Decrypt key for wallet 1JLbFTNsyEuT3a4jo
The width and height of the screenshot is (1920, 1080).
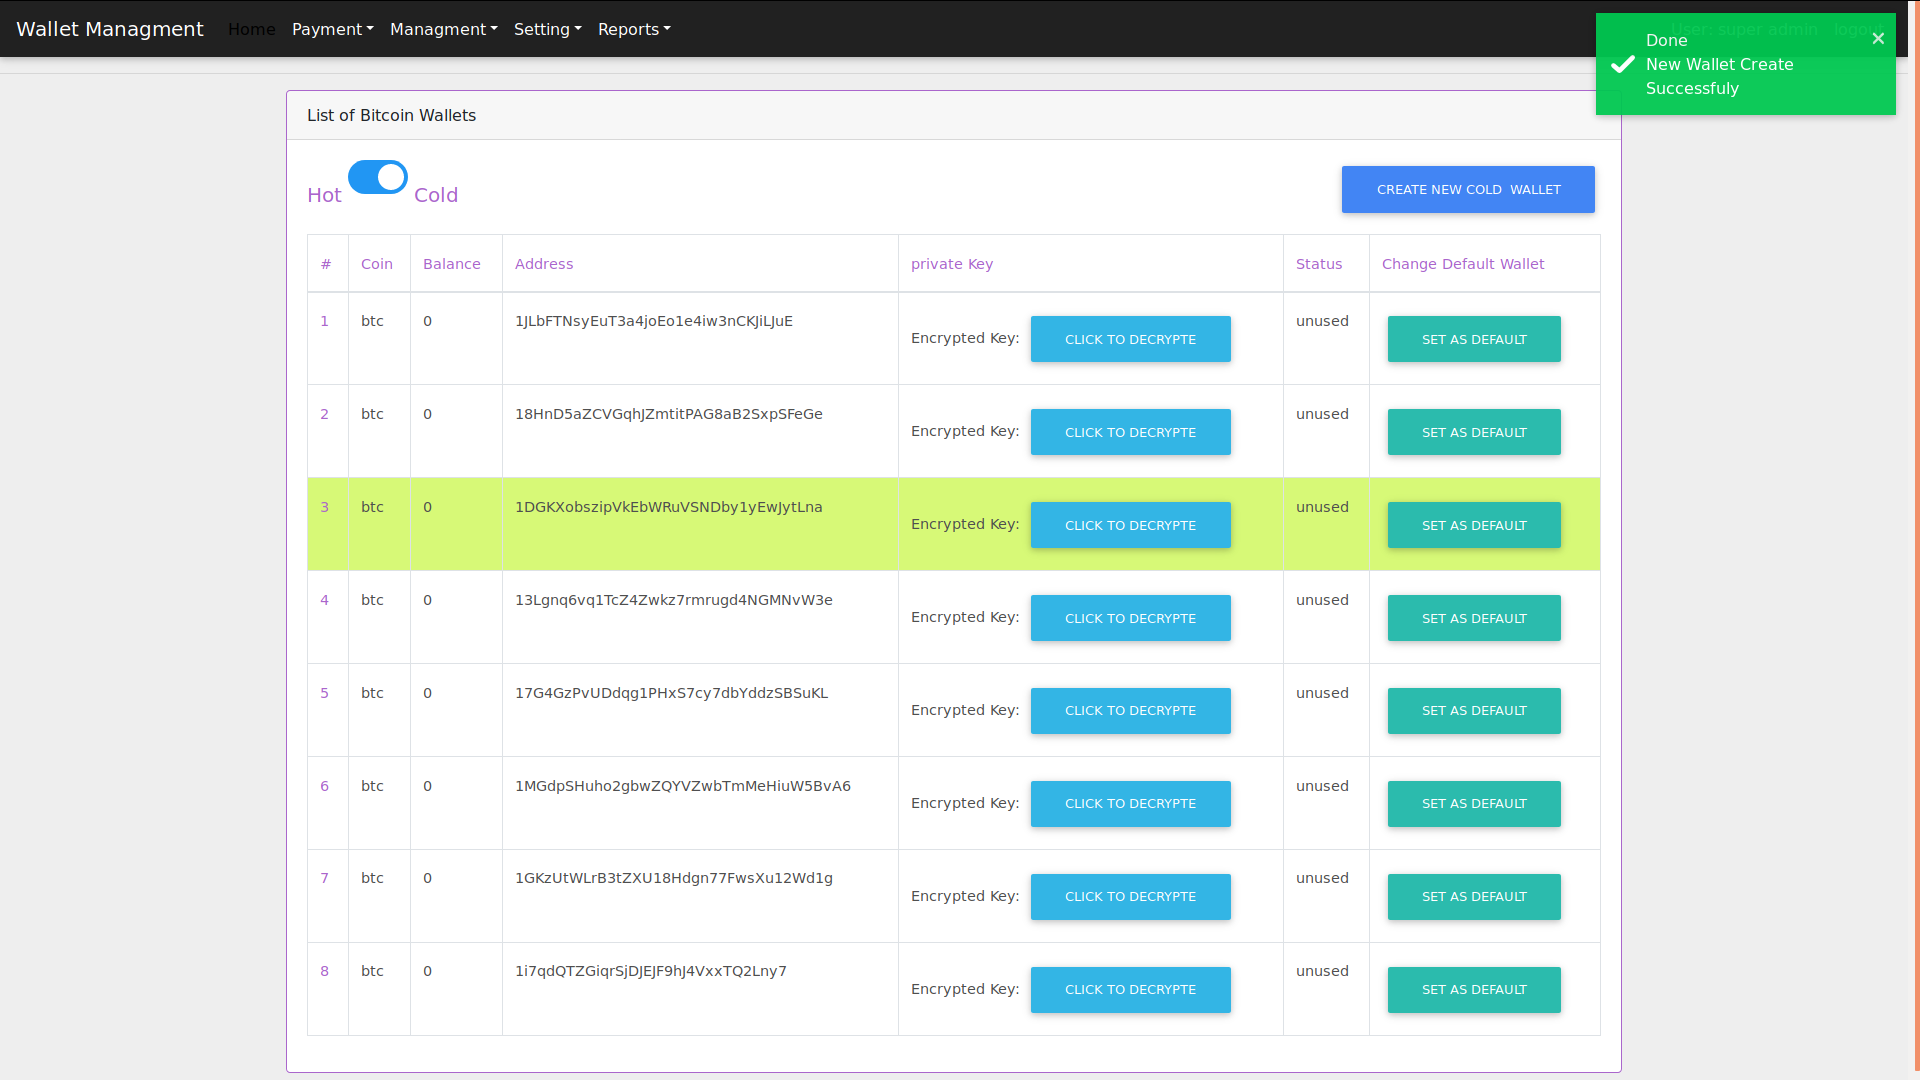(1130, 339)
